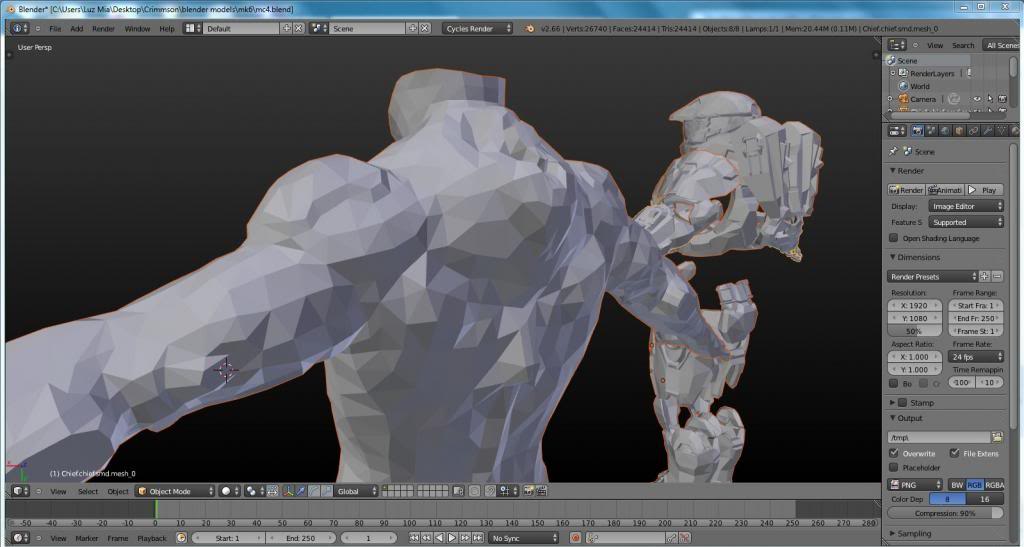Click the Render image button
This screenshot has width=1024, height=547.
(x=906, y=190)
